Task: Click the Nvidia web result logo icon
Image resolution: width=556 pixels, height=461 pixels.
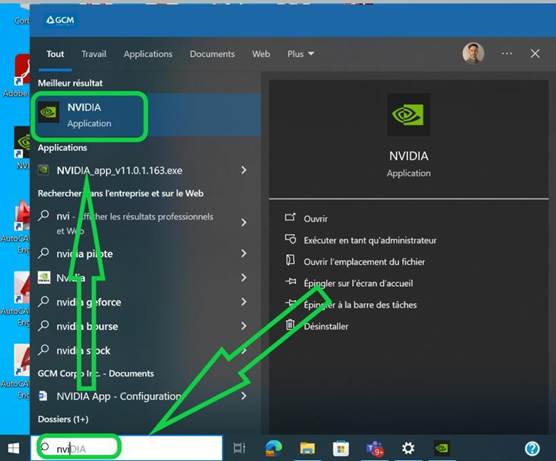Action: point(44,278)
